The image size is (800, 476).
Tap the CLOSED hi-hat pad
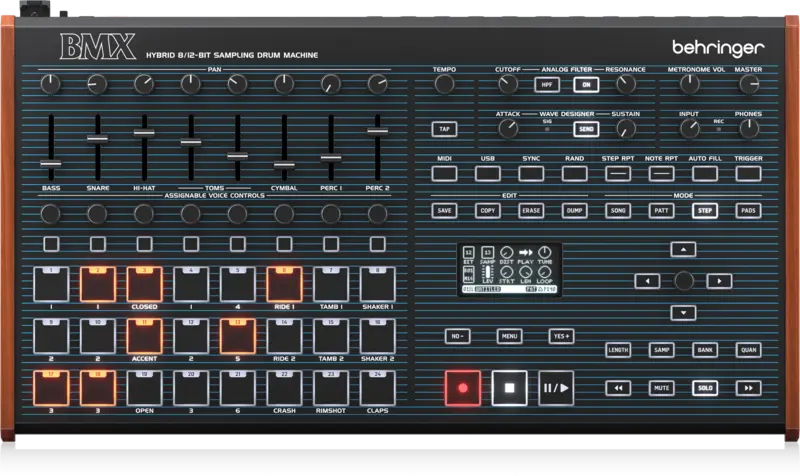coord(144,284)
